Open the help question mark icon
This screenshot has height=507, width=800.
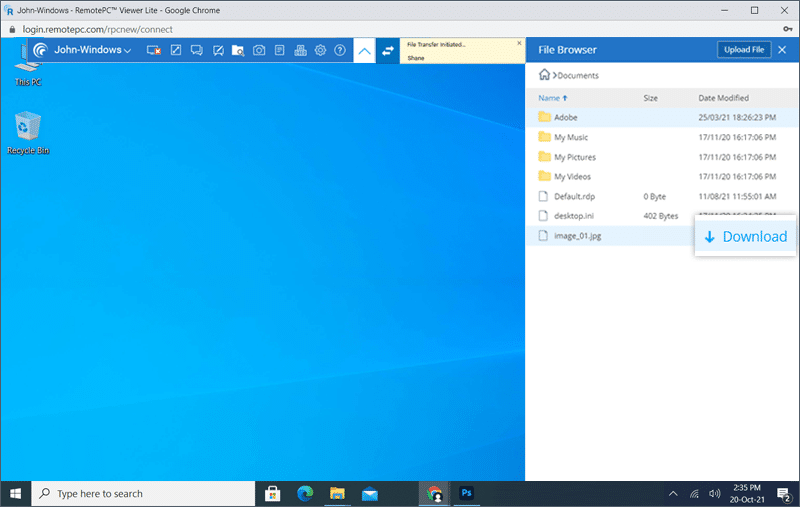[340, 50]
